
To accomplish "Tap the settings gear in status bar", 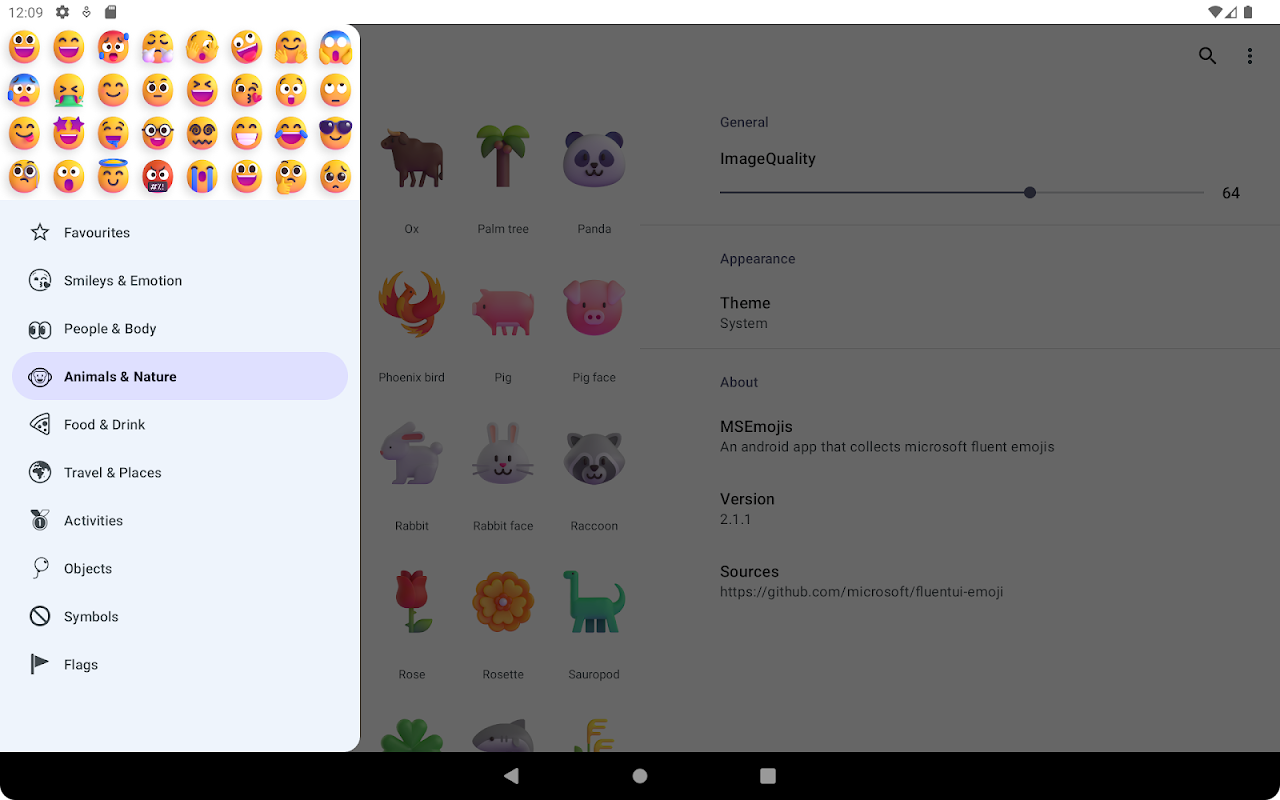I will click(x=62, y=12).
